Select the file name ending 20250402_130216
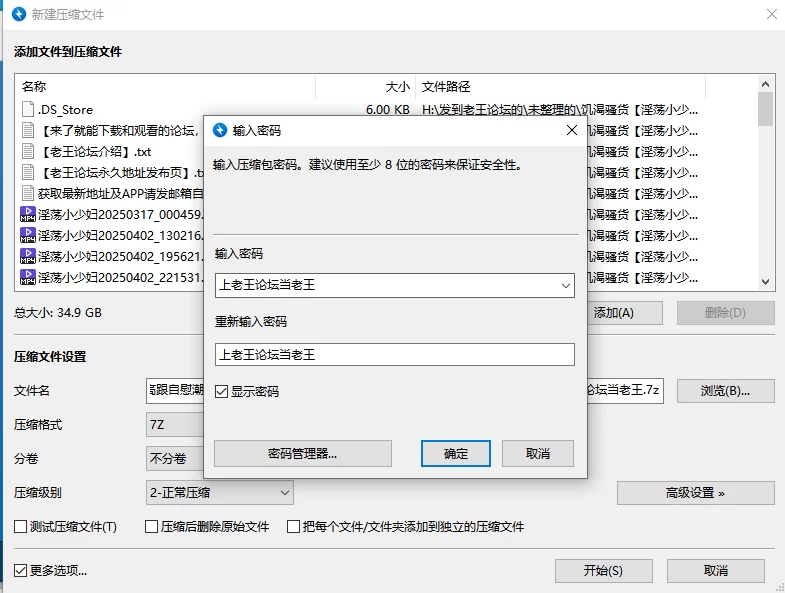785x593 pixels. click(x=121, y=235)
